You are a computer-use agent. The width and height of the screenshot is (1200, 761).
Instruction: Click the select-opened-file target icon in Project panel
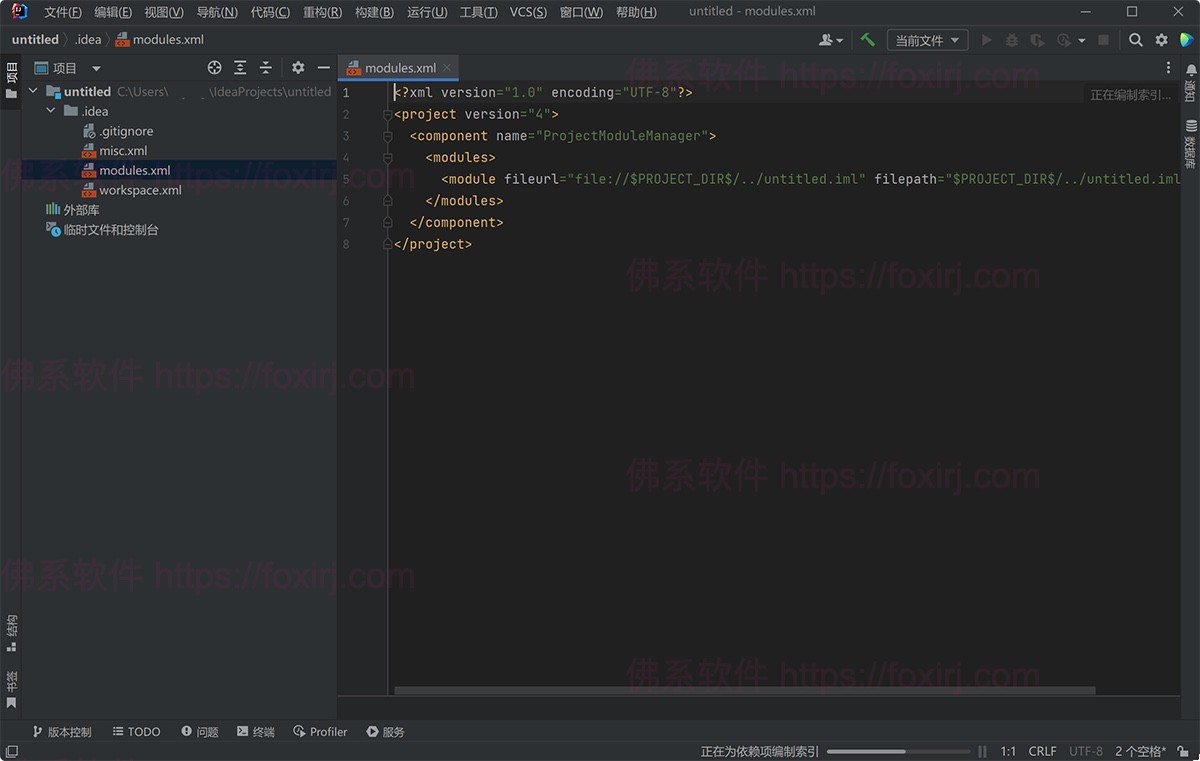coord(214,67)
